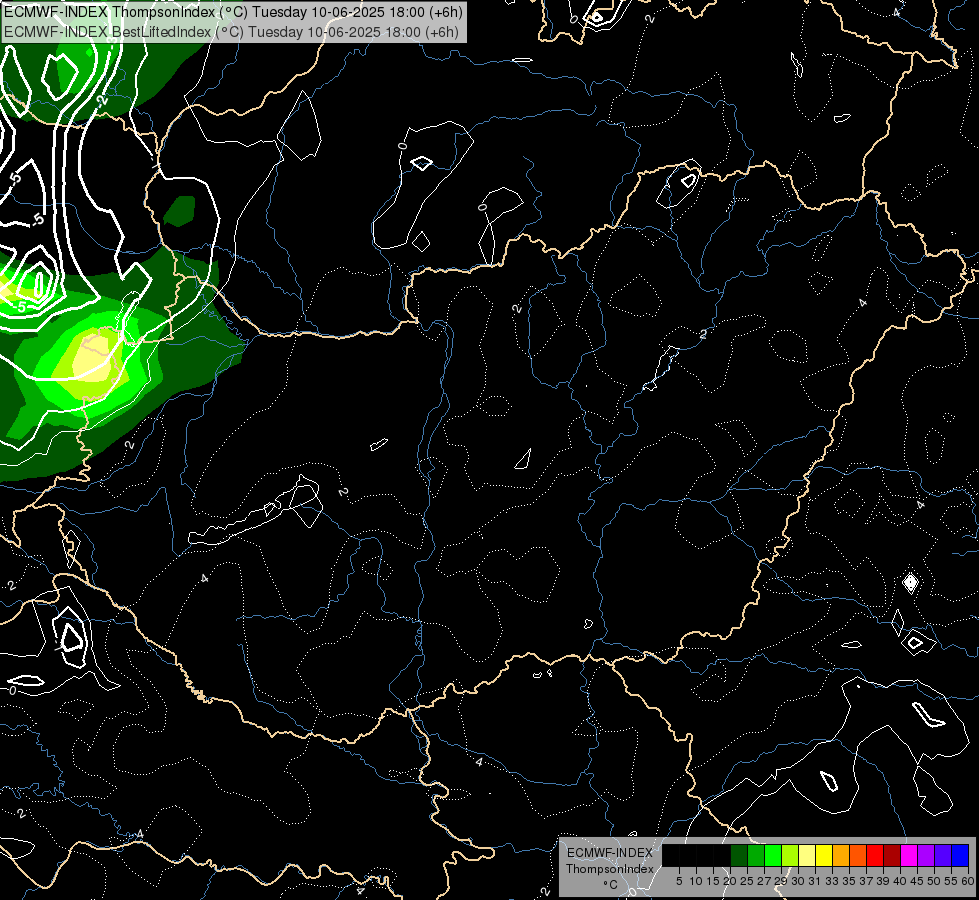Select the pale yellow 30–31 legend swatch

807,855
